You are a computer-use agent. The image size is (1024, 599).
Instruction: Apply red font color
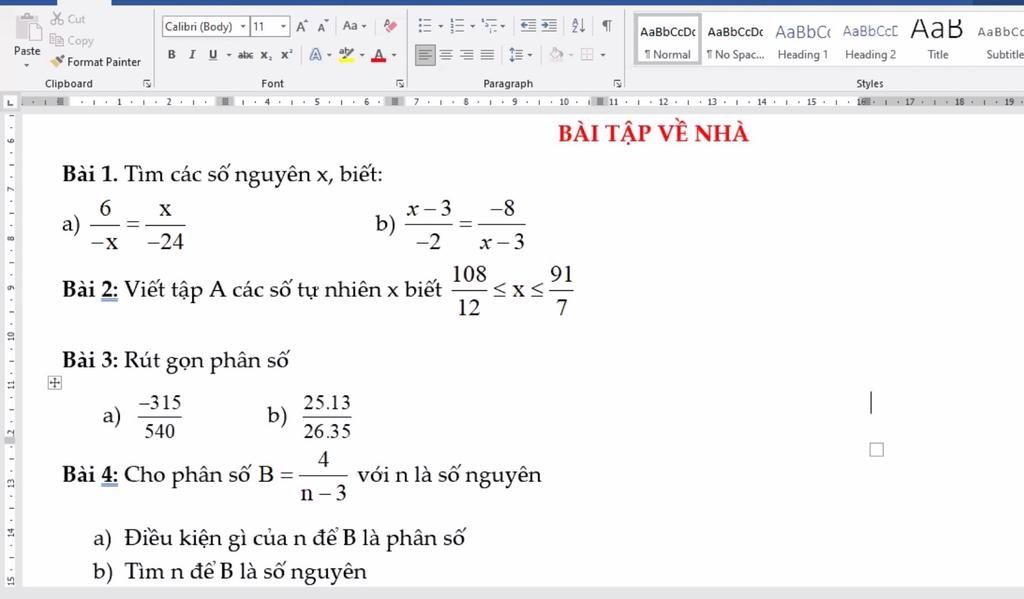pyautogui.click(x=379, y=56)
